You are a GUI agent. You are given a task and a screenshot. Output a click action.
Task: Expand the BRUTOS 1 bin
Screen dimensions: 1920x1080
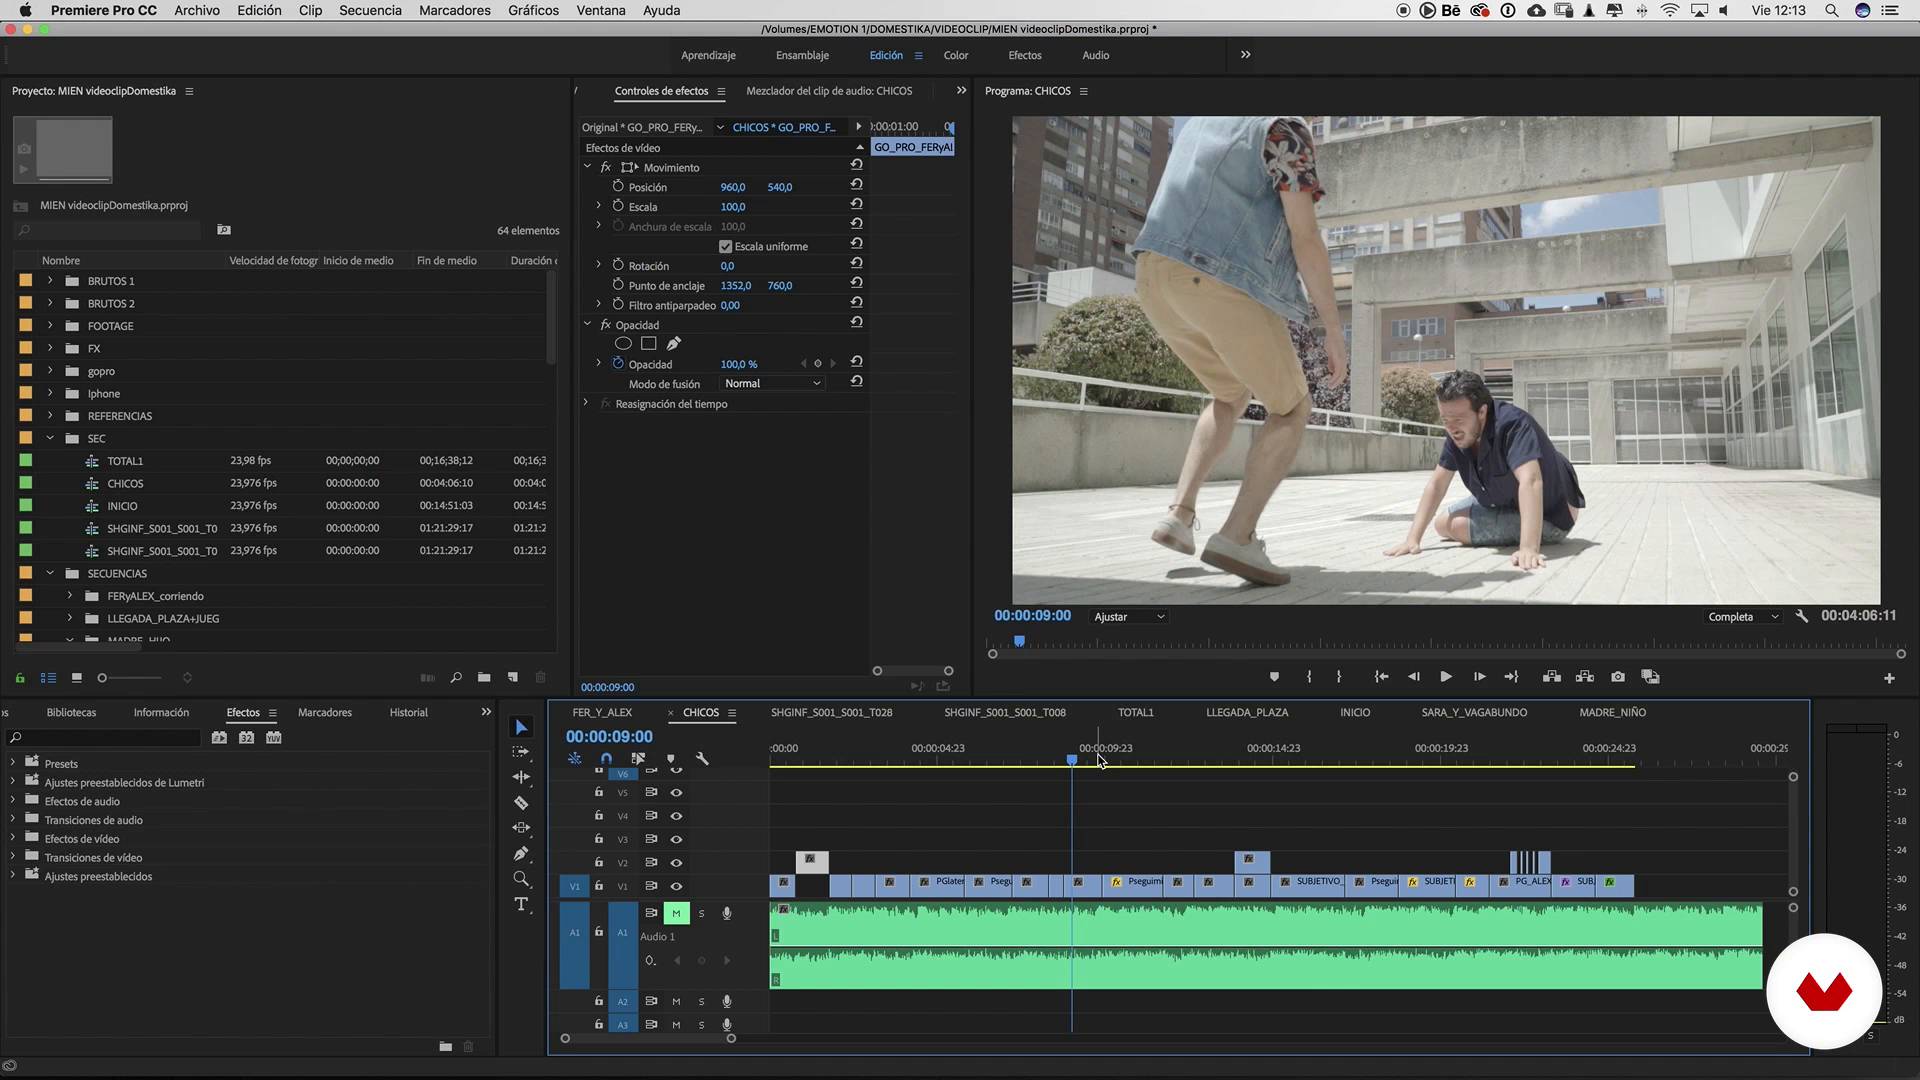click(49, 281)
